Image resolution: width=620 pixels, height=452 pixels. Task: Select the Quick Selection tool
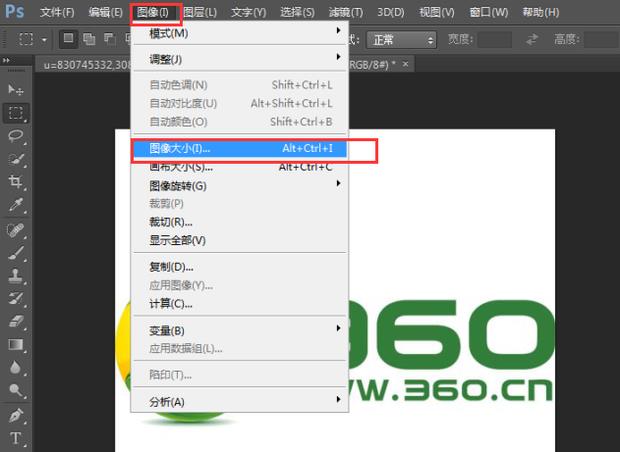pos(16,159)
